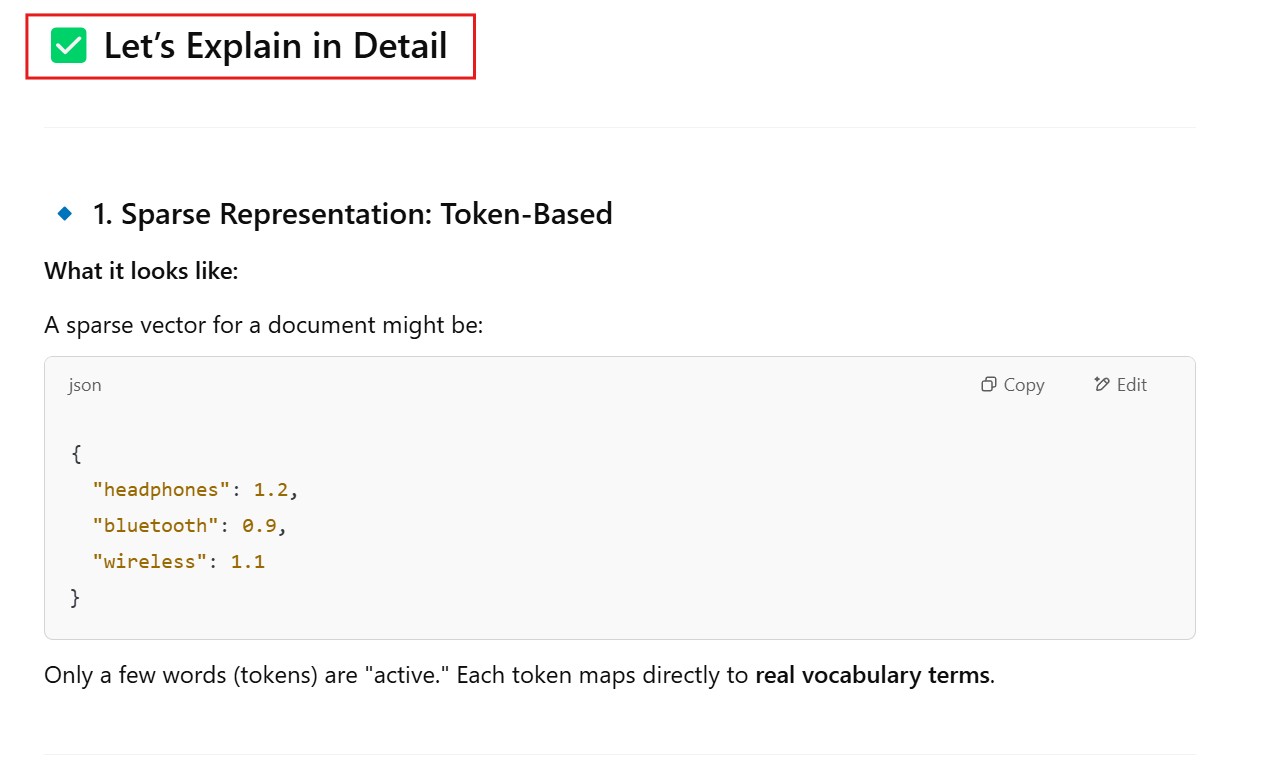Click the value 0.9 in code
Image resolution: width=1268 pixels, height=762 pixels.
click(259, 526)
